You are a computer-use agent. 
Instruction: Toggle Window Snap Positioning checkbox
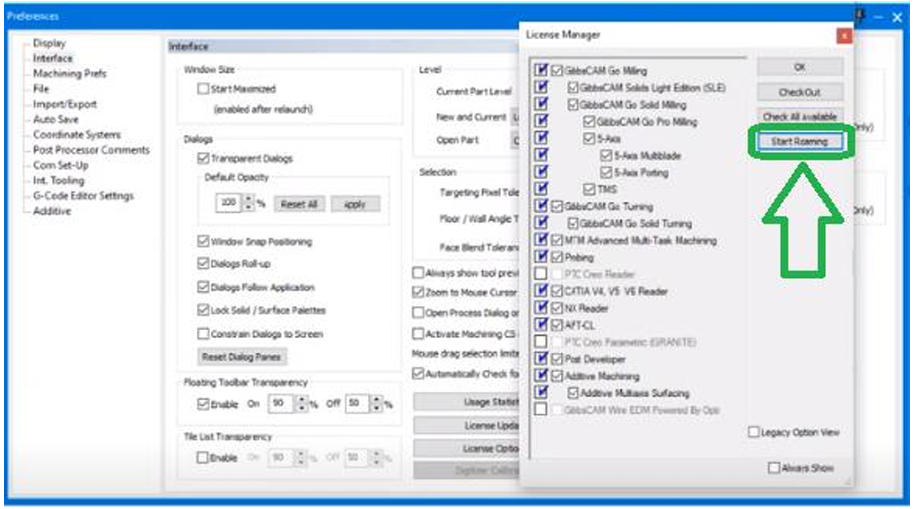tap(203, 241)
